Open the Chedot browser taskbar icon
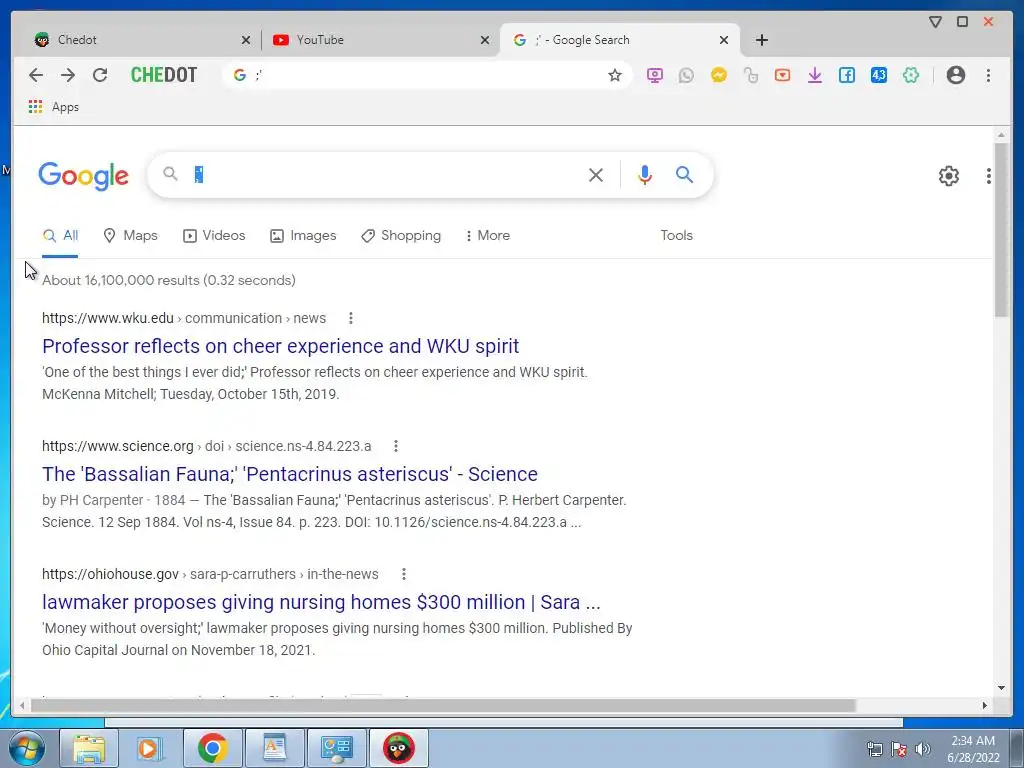This screenshot has height=768, width=1024. (x=398, y=748)
